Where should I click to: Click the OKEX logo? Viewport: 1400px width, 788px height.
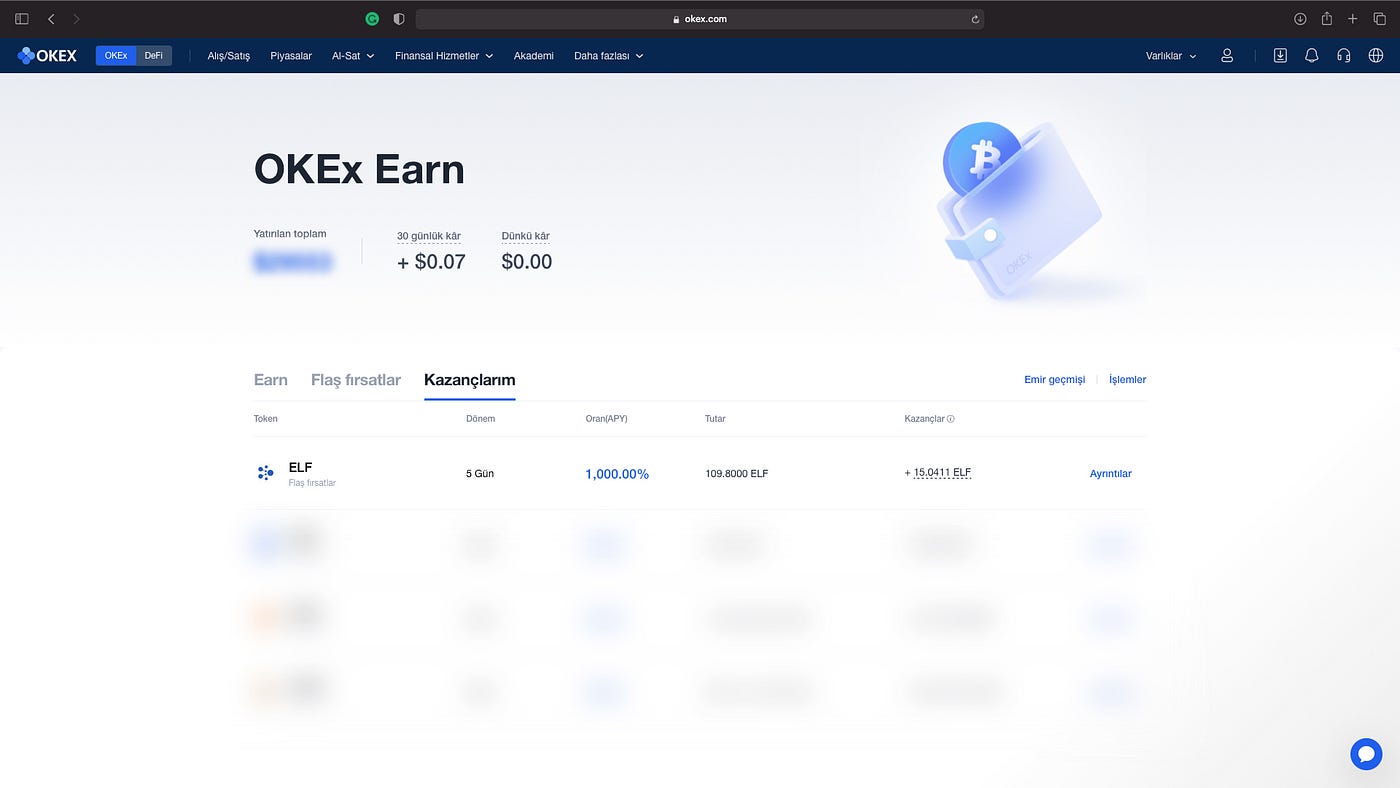click(x=47, y=56)
